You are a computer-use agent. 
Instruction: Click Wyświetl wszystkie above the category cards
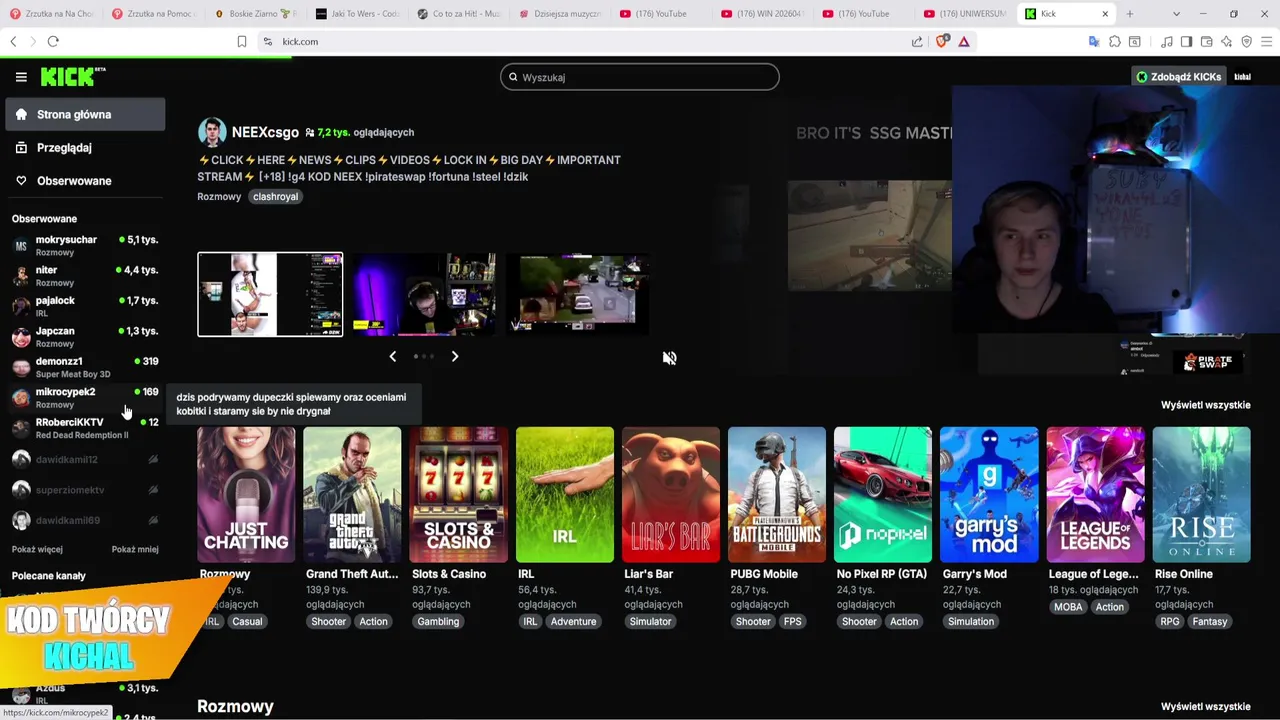(x=1205, y=405)
